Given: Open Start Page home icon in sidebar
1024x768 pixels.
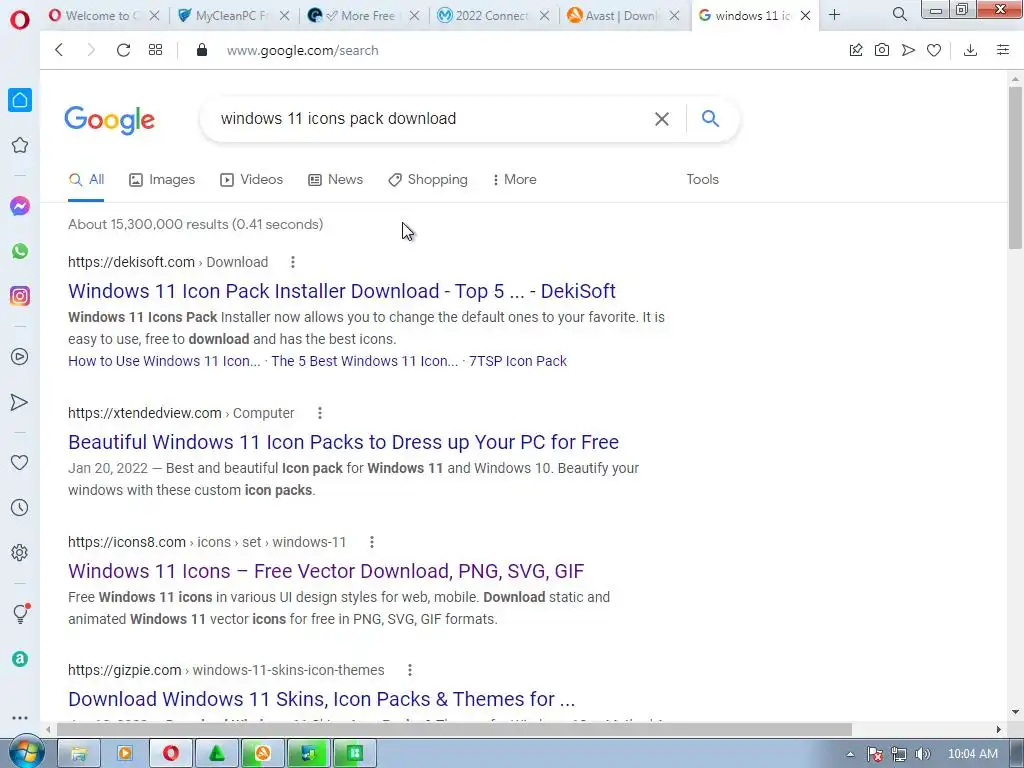Looking at the screenshot, I should 20,100.
